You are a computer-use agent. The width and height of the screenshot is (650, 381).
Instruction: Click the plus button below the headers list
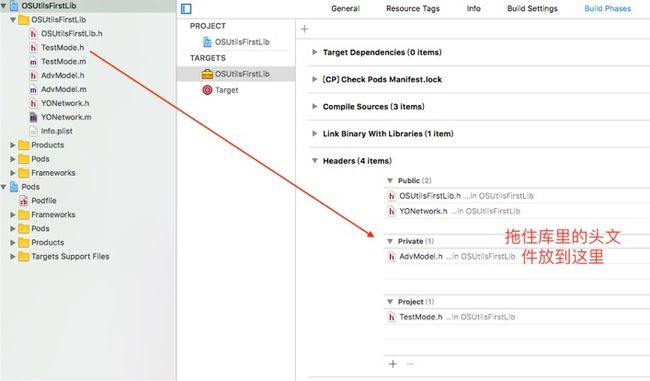point(393,364)
